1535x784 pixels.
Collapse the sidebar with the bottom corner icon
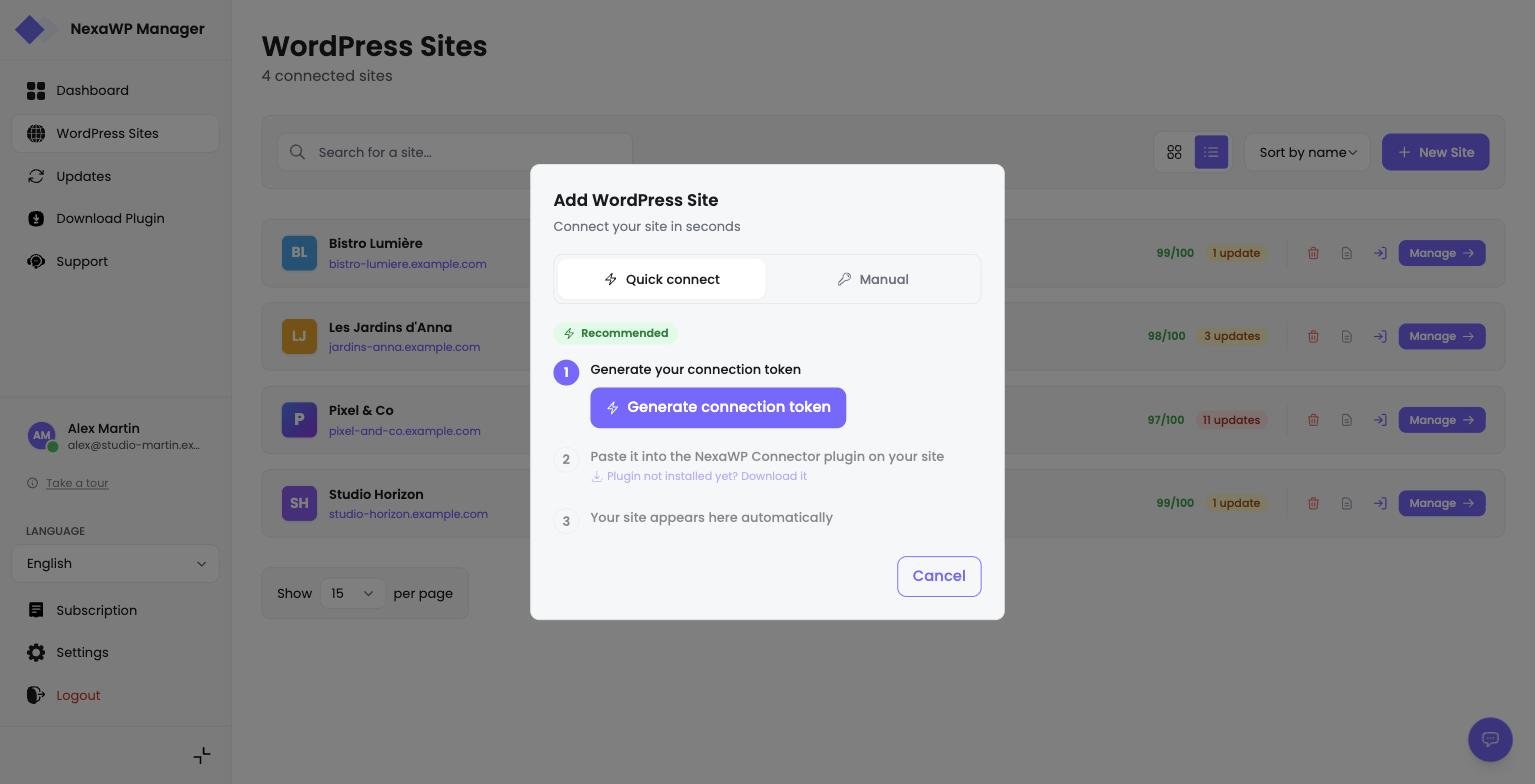tap(202, 755)
